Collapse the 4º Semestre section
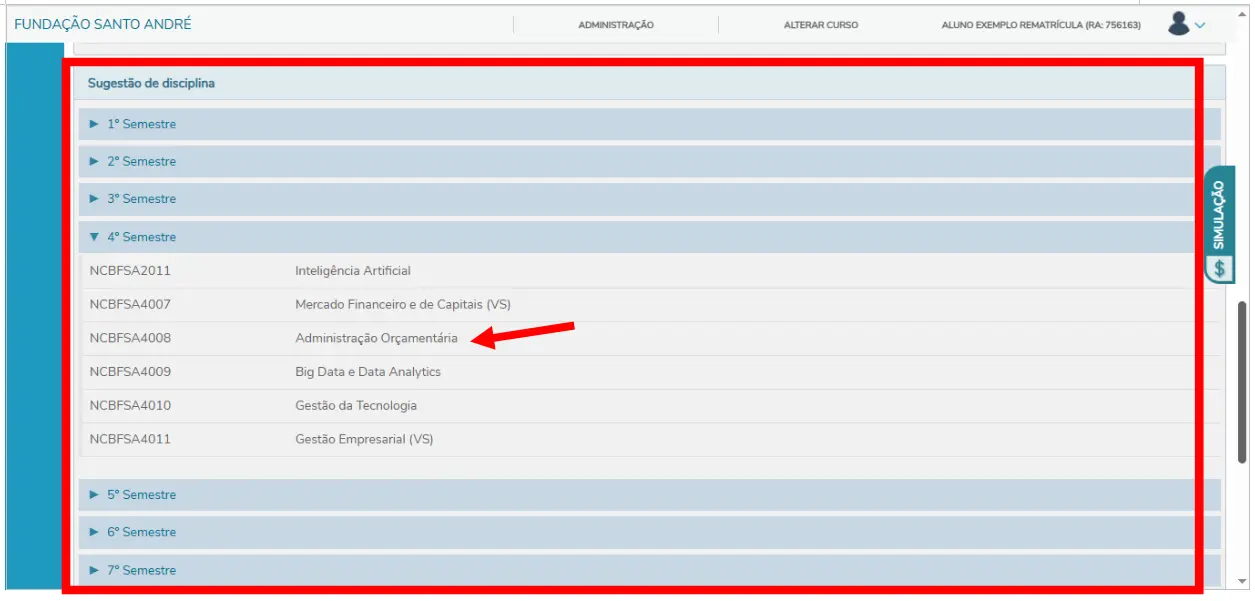1255x601 pixels. click(x=141, y=237)
